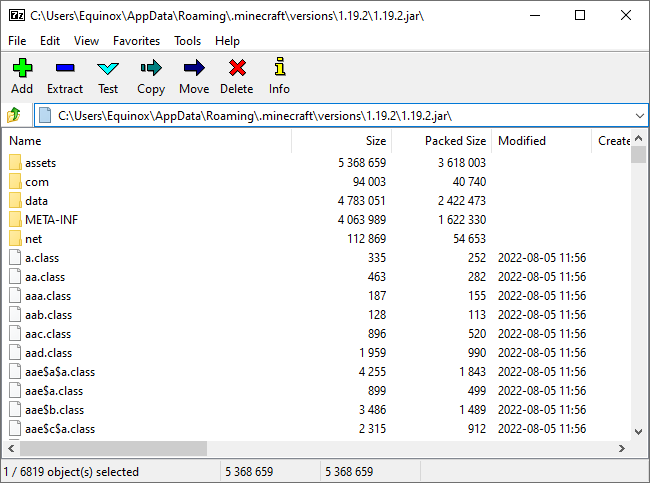Click size 4 783 051 of data
Viewport: 650px width, 483px height.
(361, 201)
